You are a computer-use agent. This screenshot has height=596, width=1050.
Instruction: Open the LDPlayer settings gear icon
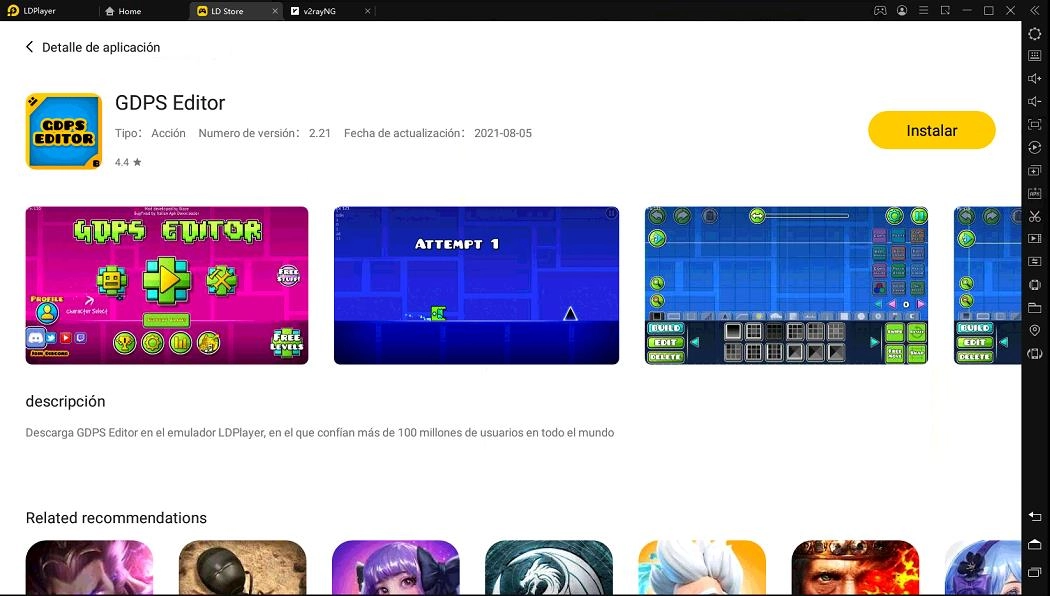click(x=1035, y=33)
